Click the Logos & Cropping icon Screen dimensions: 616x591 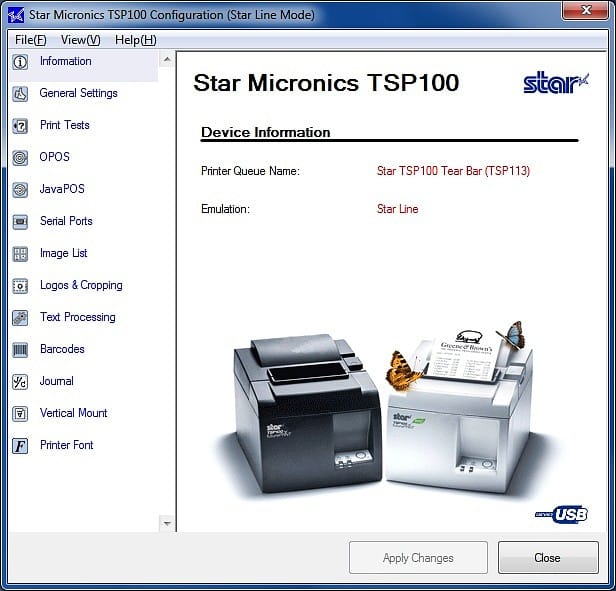(x=20, y=286)
